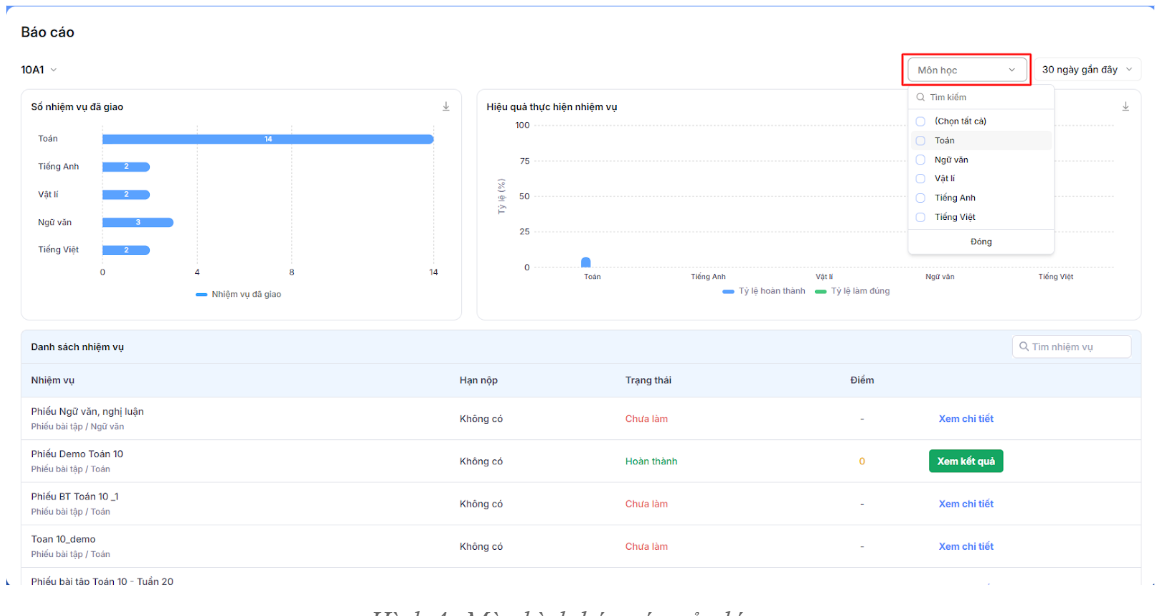The height and width of the screenshot is (616, 1158).
Task: Open the Môn học dropdown
Action: pos(966,70)
